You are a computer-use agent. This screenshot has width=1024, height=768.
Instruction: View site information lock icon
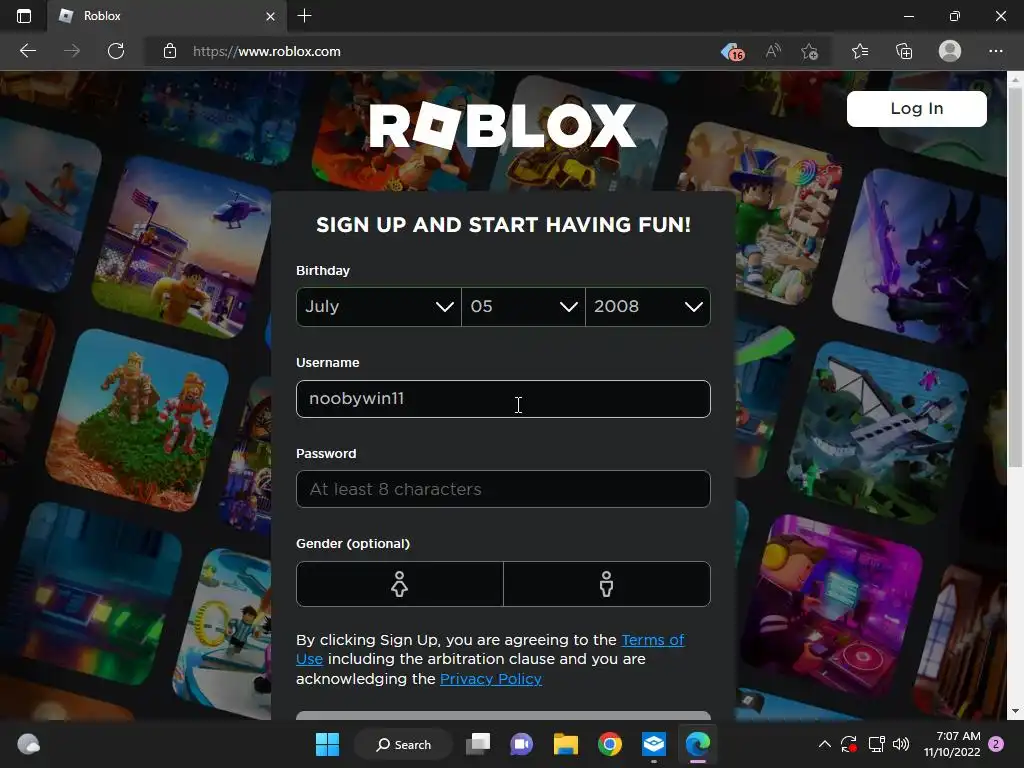(170, 51)
